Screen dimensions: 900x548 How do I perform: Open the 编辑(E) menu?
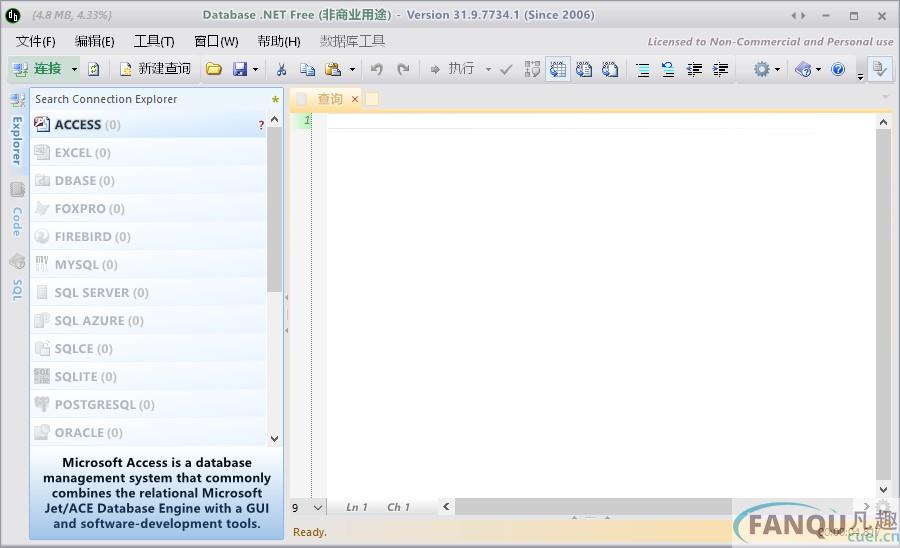click(95, 41)
